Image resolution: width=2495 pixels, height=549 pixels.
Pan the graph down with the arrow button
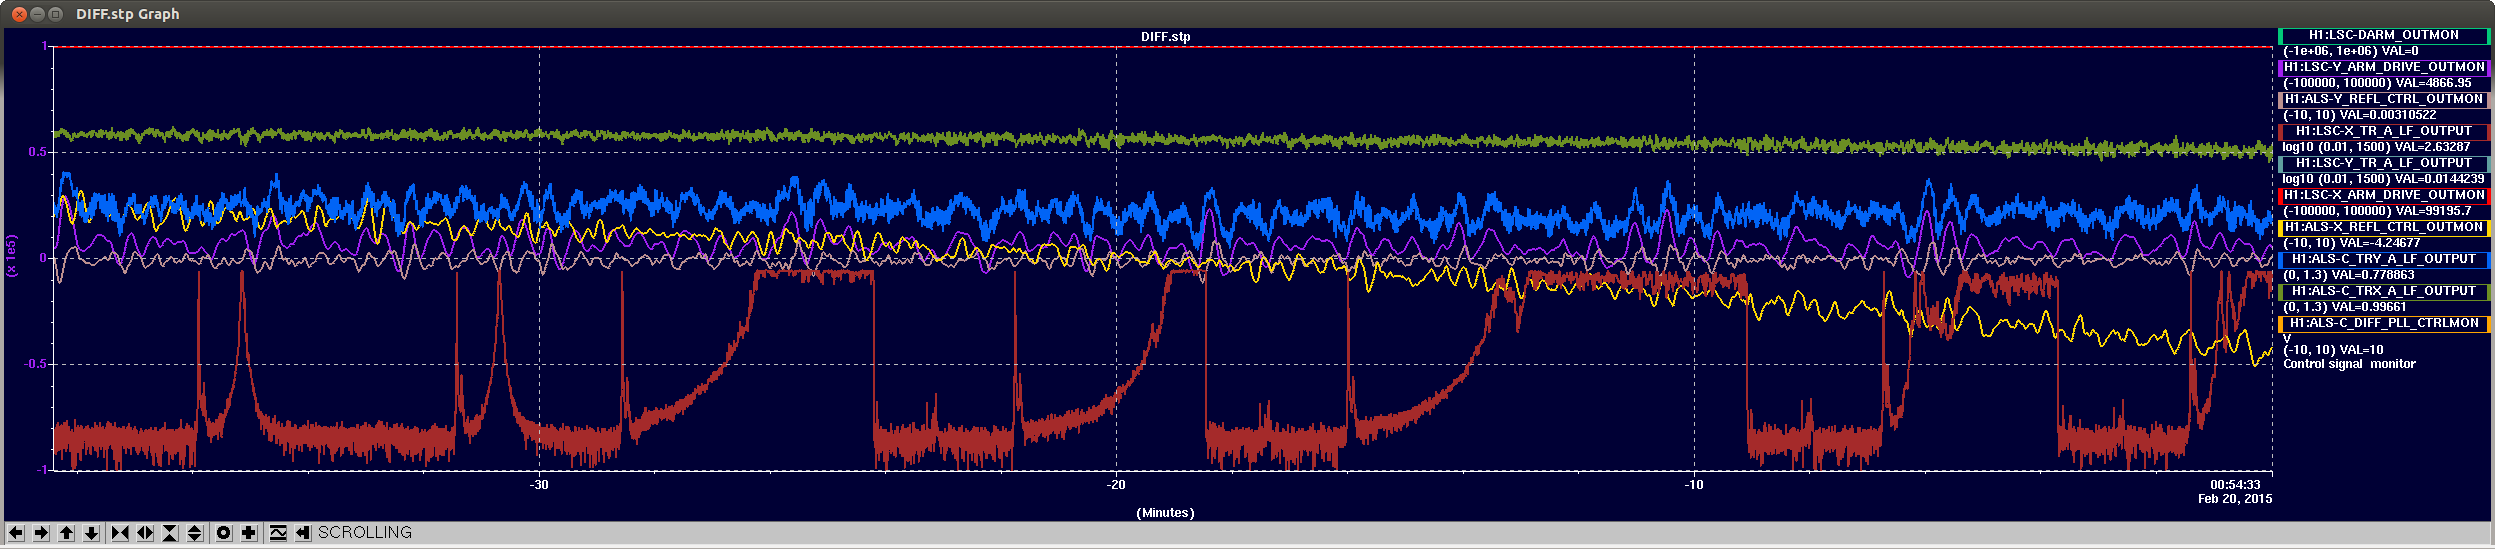coord(91,533)
